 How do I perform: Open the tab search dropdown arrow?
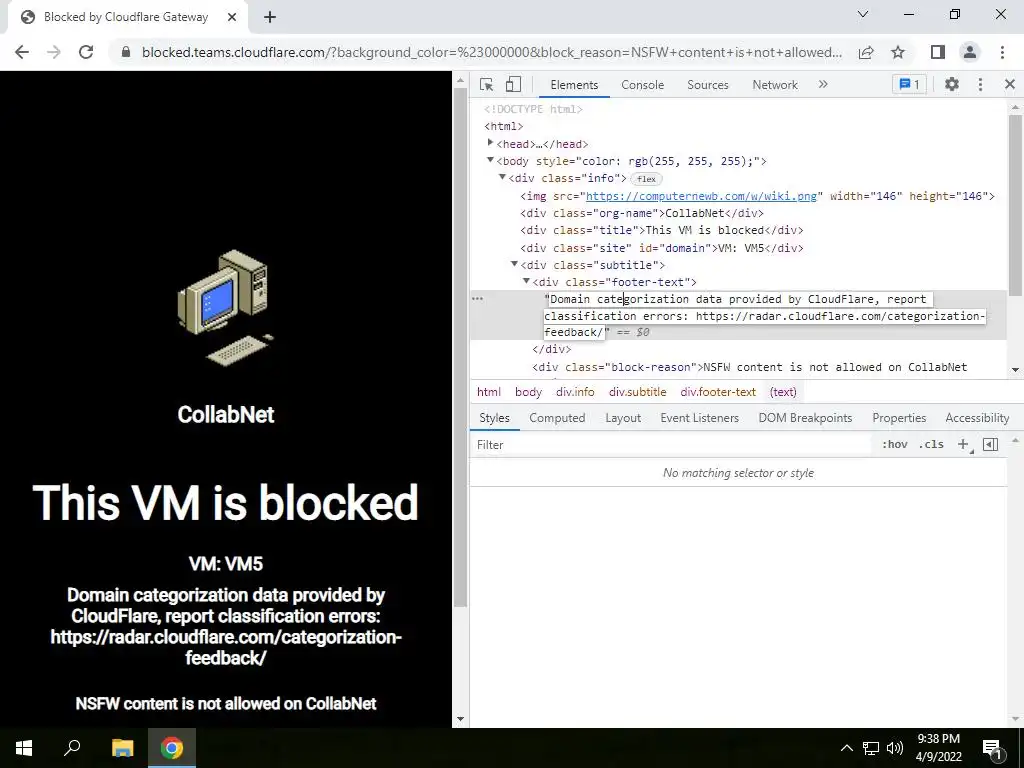863,14
